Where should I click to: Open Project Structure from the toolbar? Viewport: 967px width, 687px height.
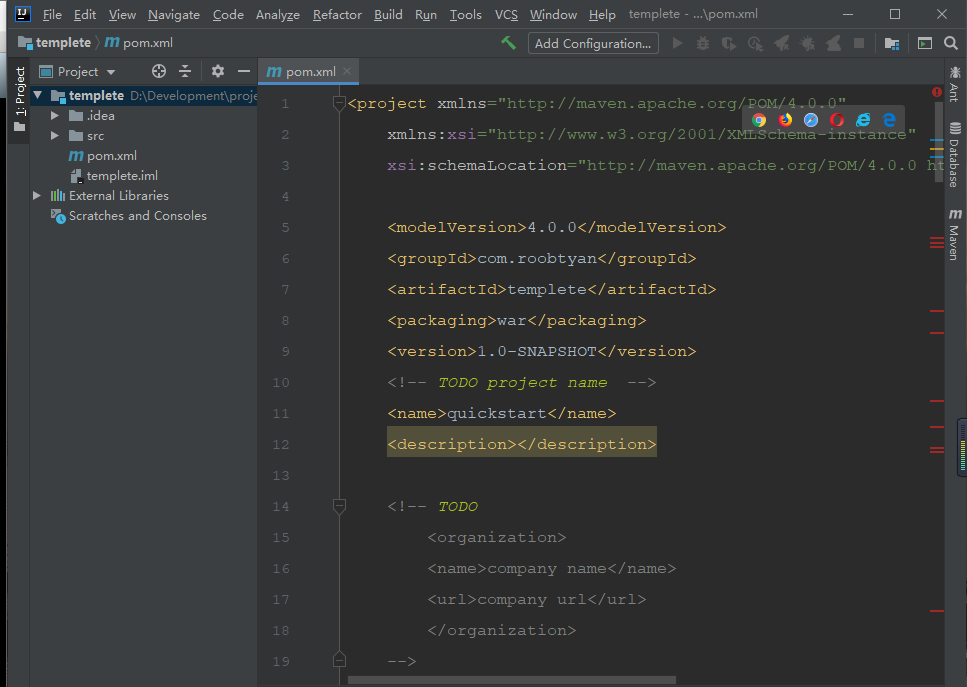pyautogui.click(x=891, y=43)
